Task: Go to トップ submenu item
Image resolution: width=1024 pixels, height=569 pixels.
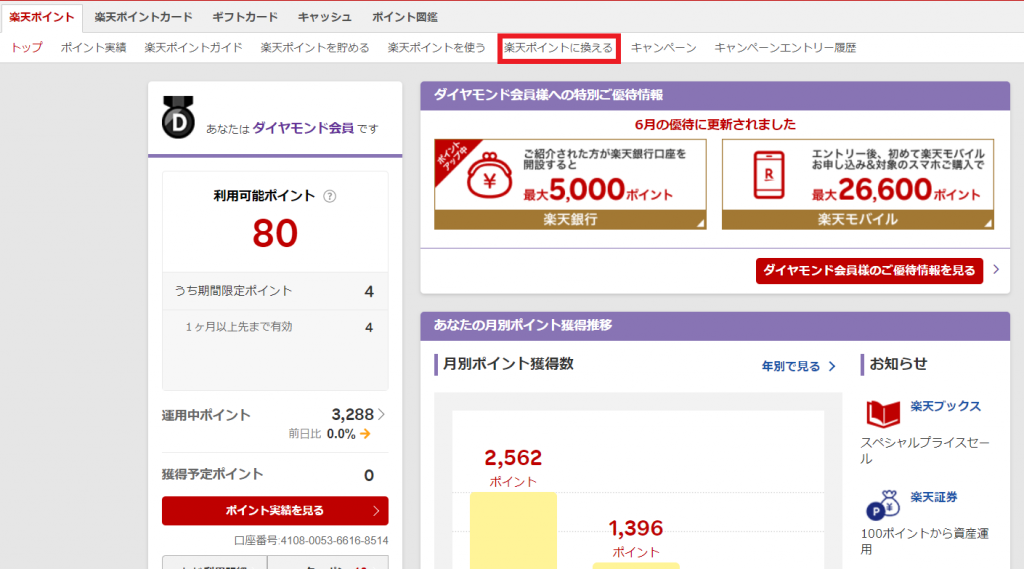Action: 27,48
